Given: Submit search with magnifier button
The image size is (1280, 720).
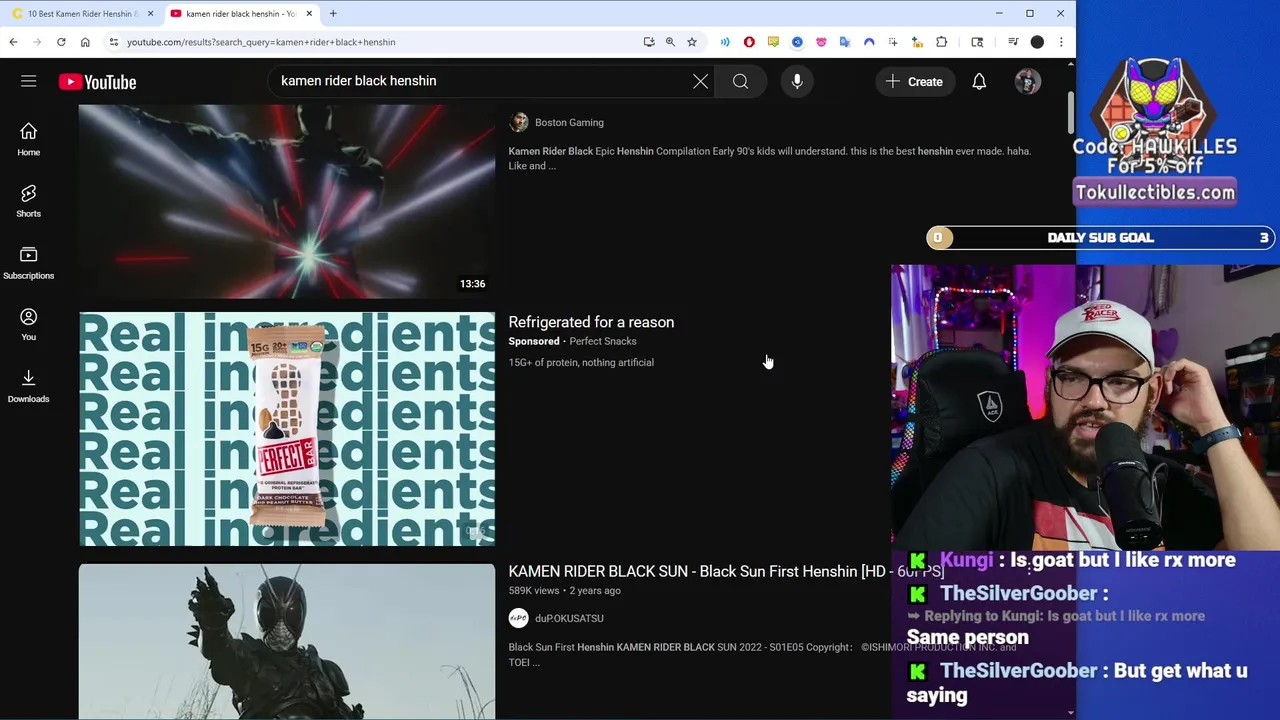Looking at the screenshot, I should click(x=740, y=81).
